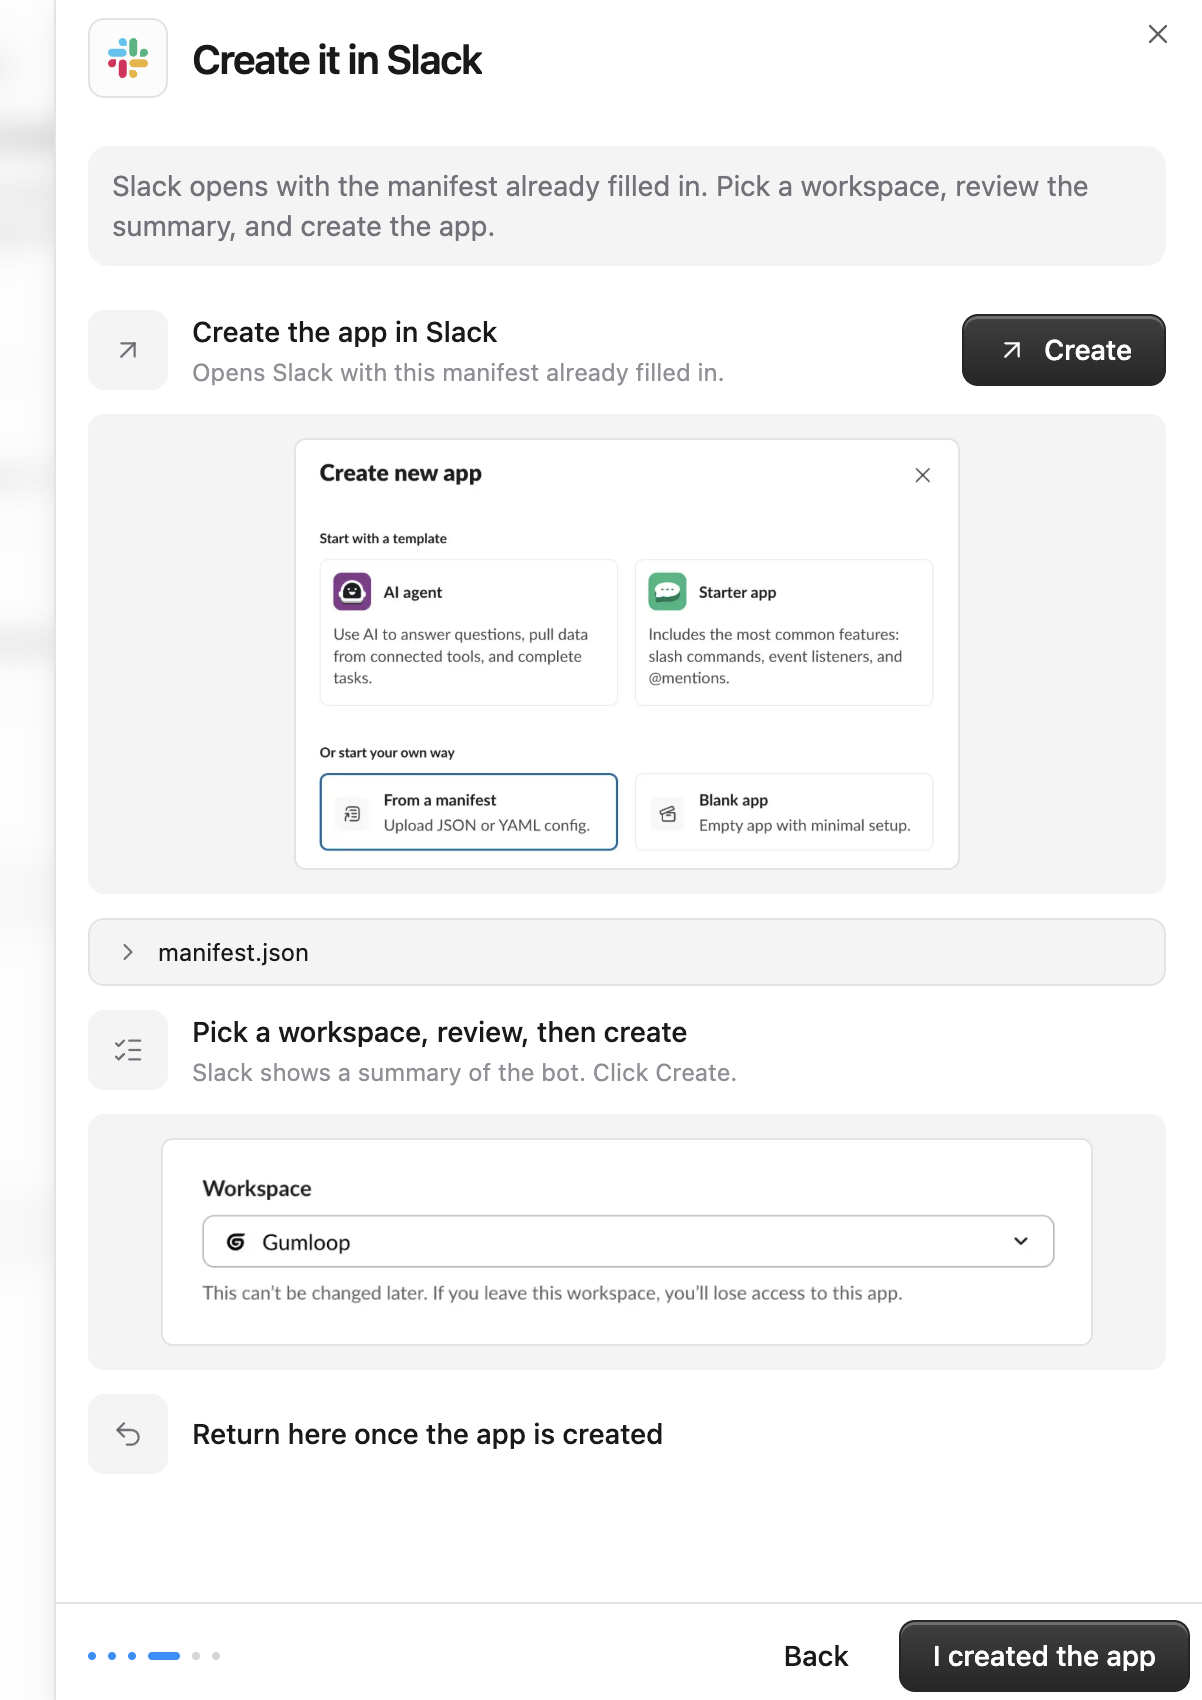Click the Create it in Slack title

point(337,60)
